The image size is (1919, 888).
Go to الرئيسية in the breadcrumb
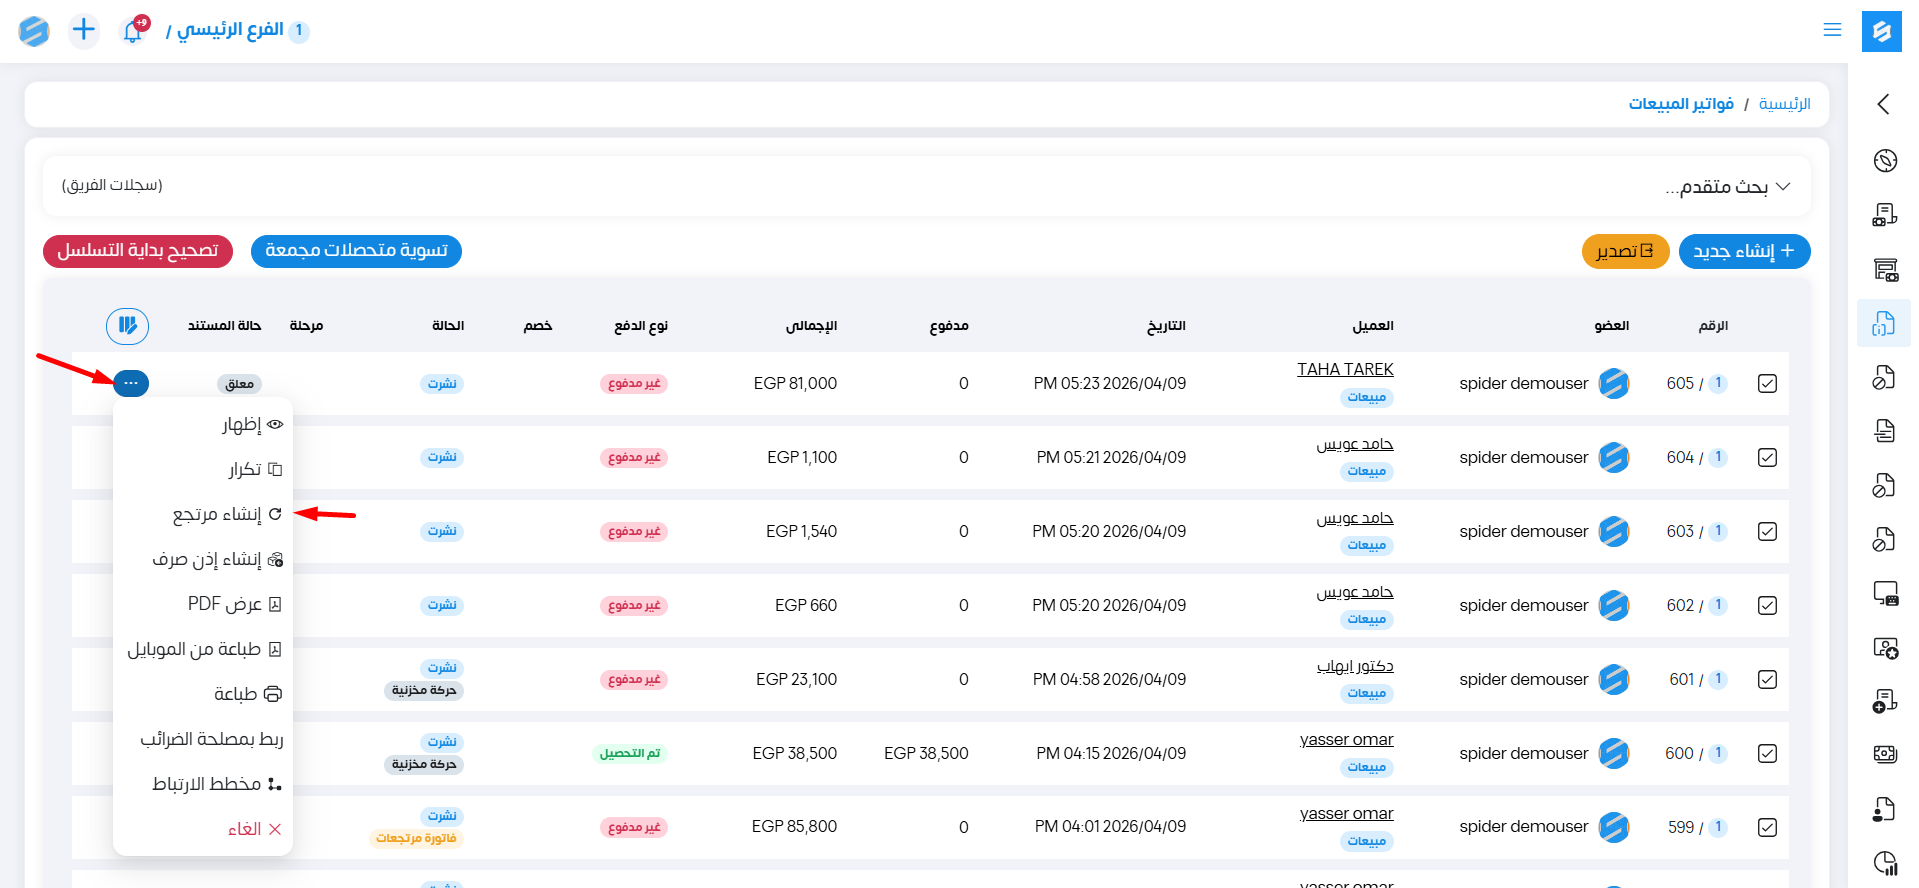coord(1784,104)
